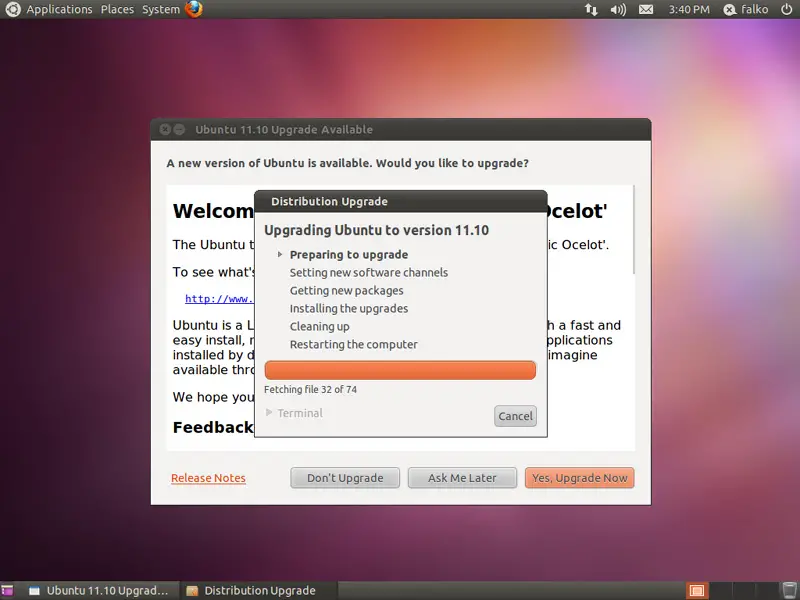Image resolution: width=800 pixels, height=600 pixels.
Task: Click the 'Installing the upgrades' step
Action: point(349,308)
